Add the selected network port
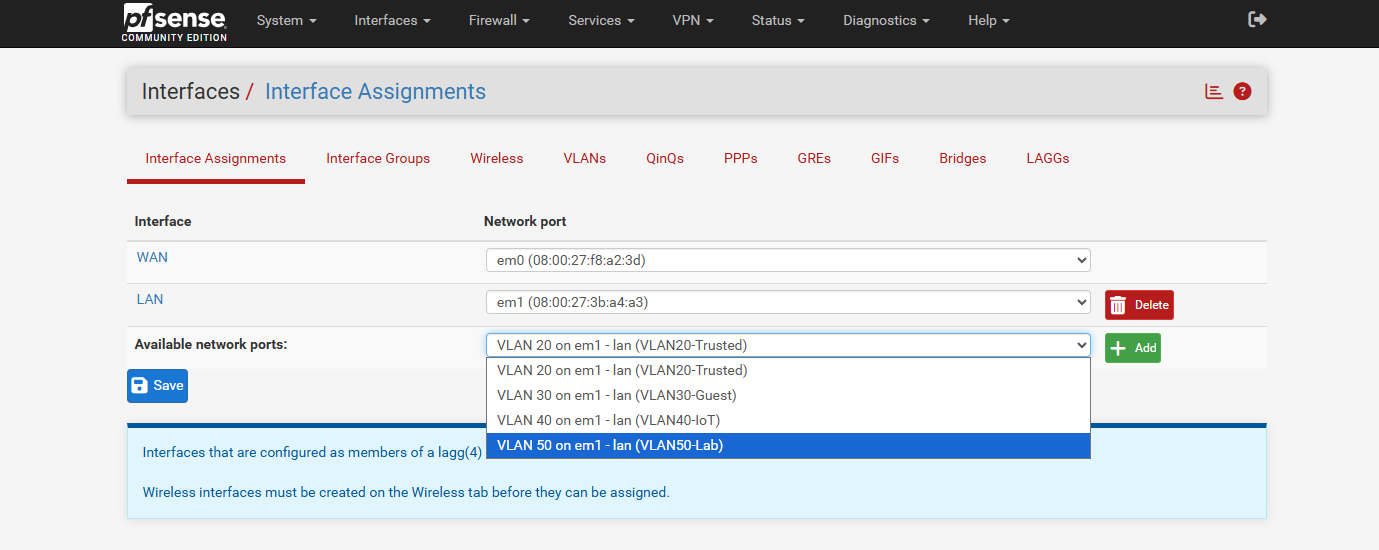Screen dimensions: 1379x550 tap(1133, 348)
